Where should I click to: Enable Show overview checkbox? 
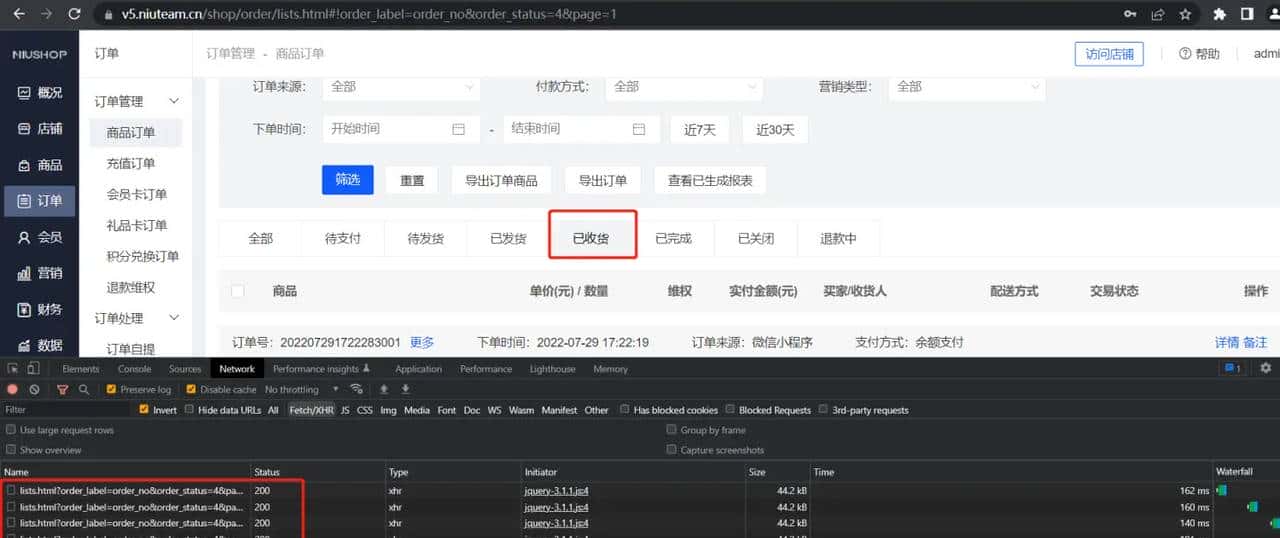click(x=11, y=450)
